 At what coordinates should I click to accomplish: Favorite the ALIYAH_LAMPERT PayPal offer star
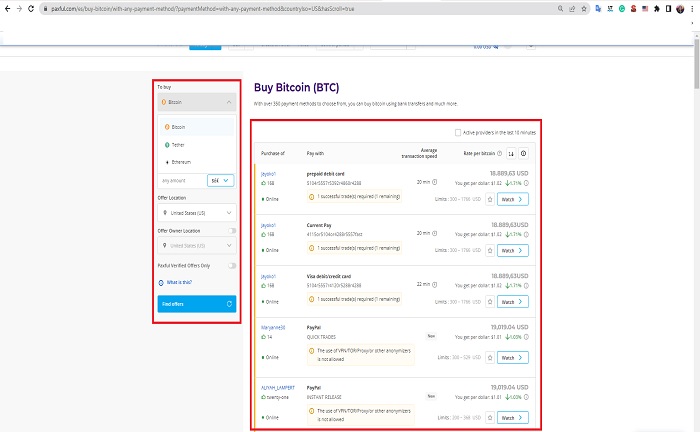490,418
